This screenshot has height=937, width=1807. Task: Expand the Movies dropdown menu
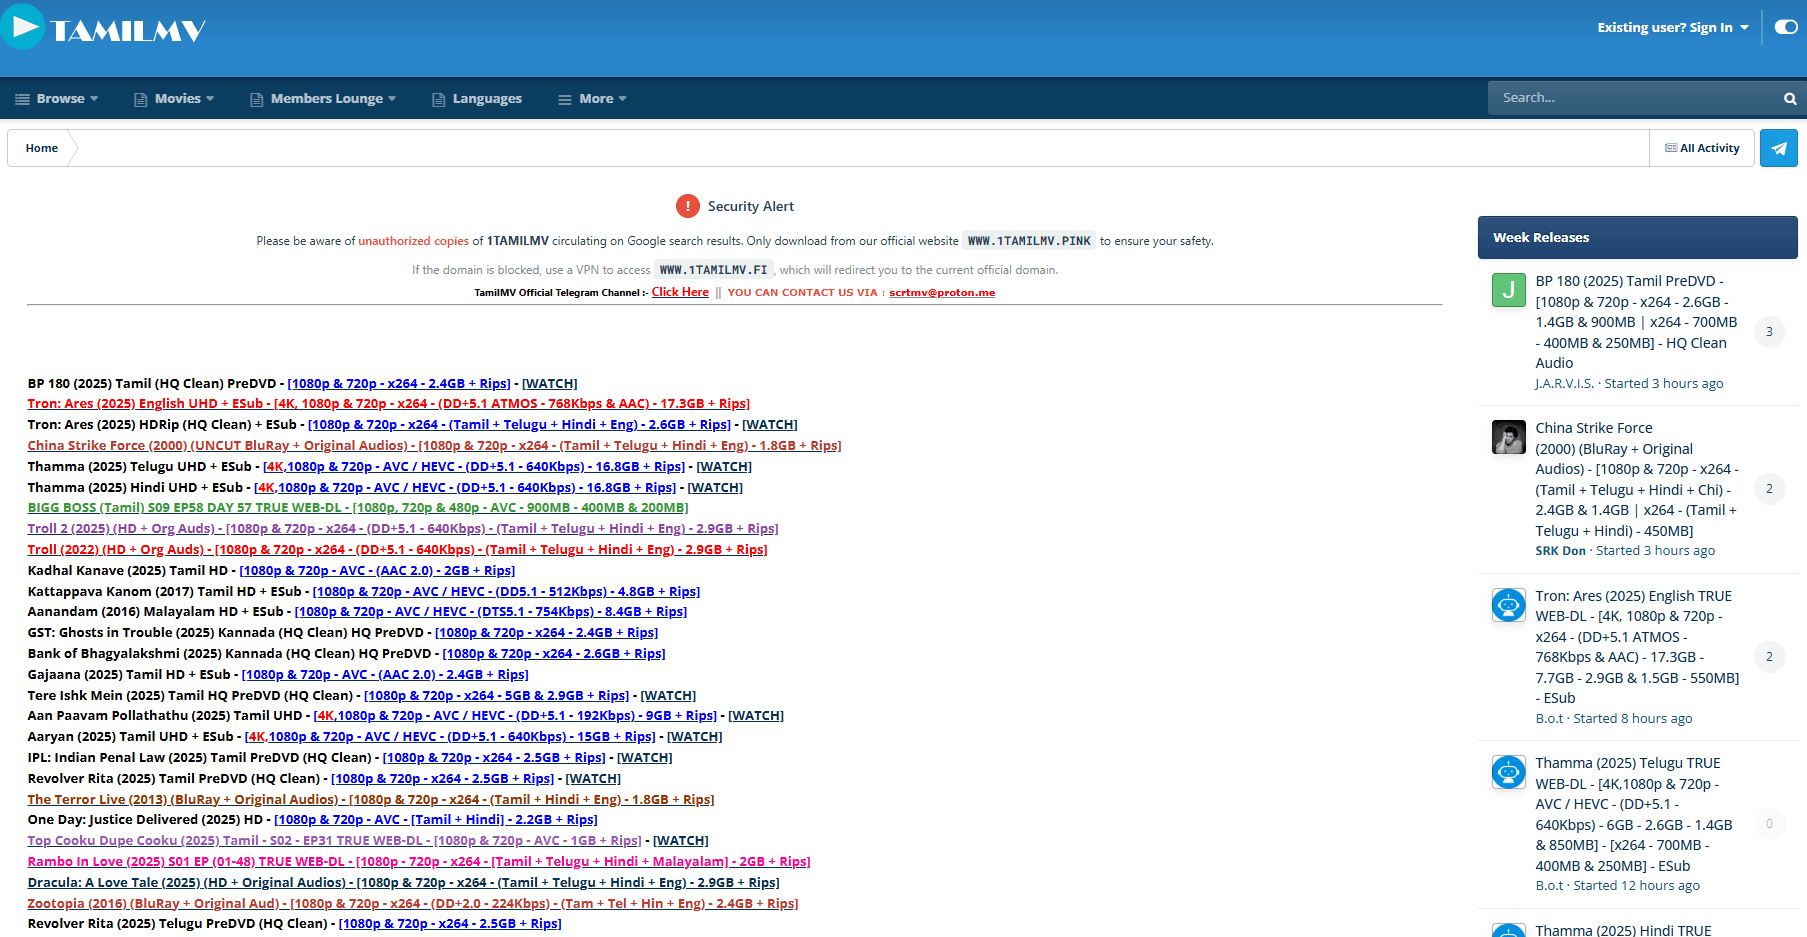tap(175, 99)
